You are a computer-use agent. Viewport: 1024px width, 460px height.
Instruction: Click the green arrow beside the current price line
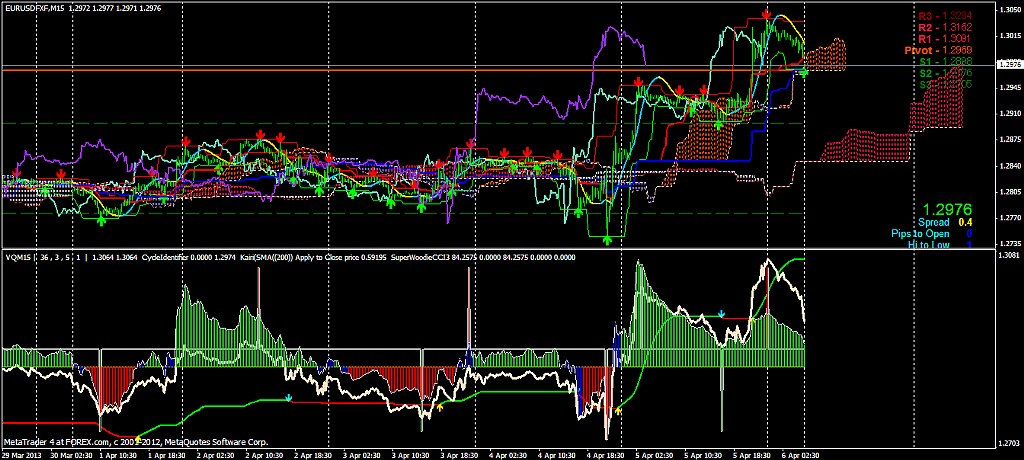tap(804, 72)
